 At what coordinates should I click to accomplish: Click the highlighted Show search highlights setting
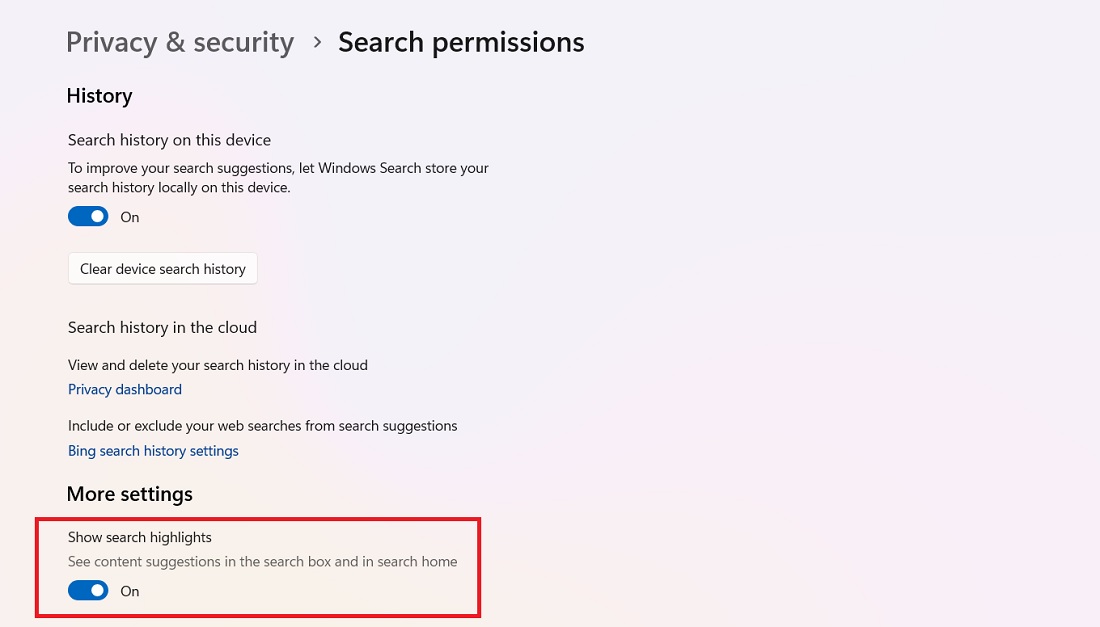(258, 565)
